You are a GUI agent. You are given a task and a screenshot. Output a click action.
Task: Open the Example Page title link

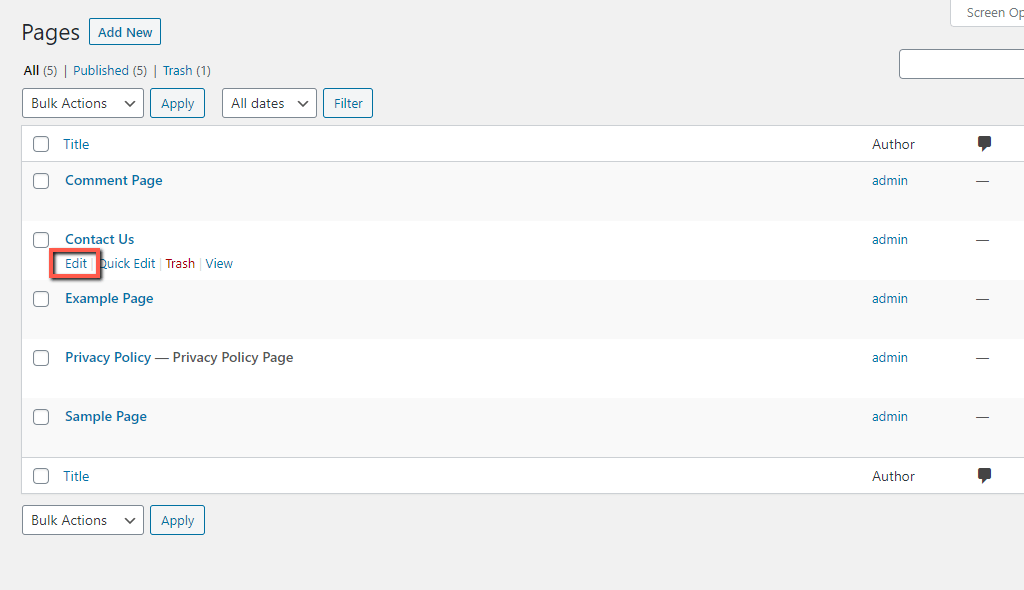[109, 299]
